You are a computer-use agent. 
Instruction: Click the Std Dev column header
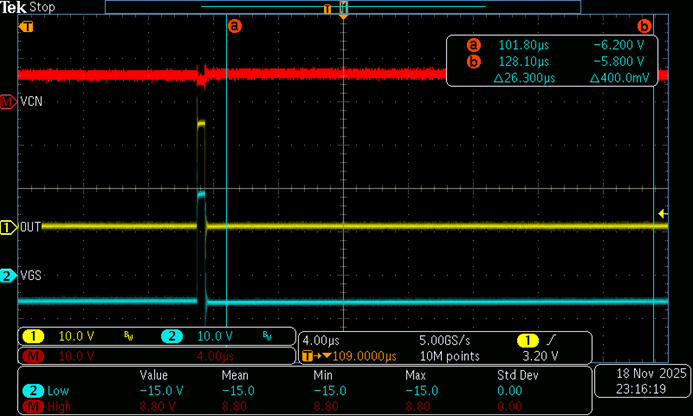click(518, 375)
